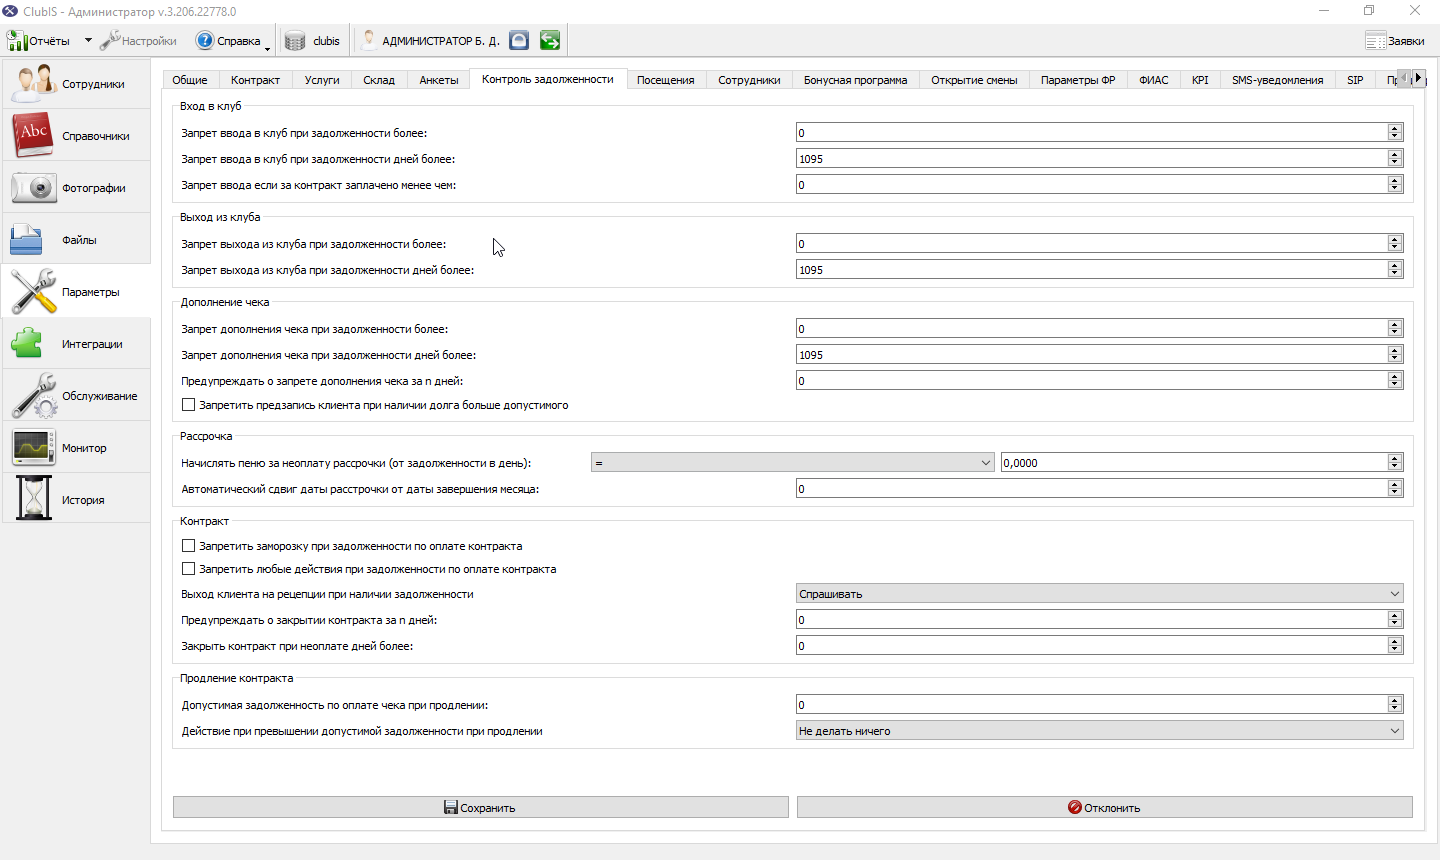Click the blue lock session icon
Screen dimensions: 1440x860
point(519,40)
